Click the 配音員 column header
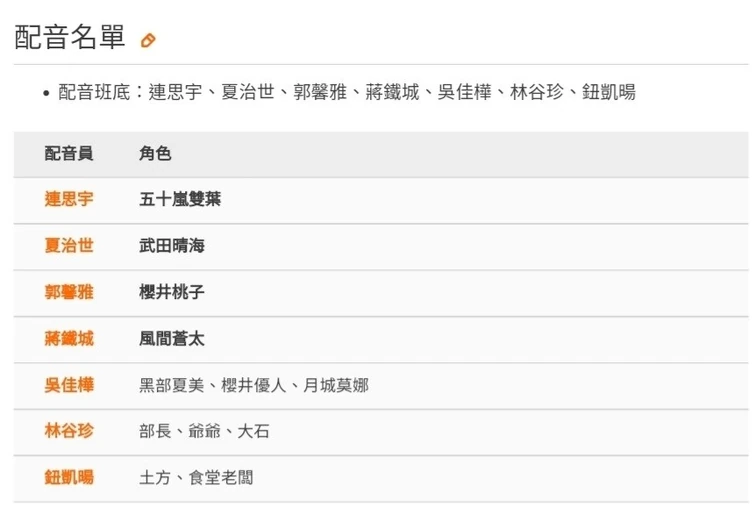The image size is (755, 514). [x=69, y=153]
